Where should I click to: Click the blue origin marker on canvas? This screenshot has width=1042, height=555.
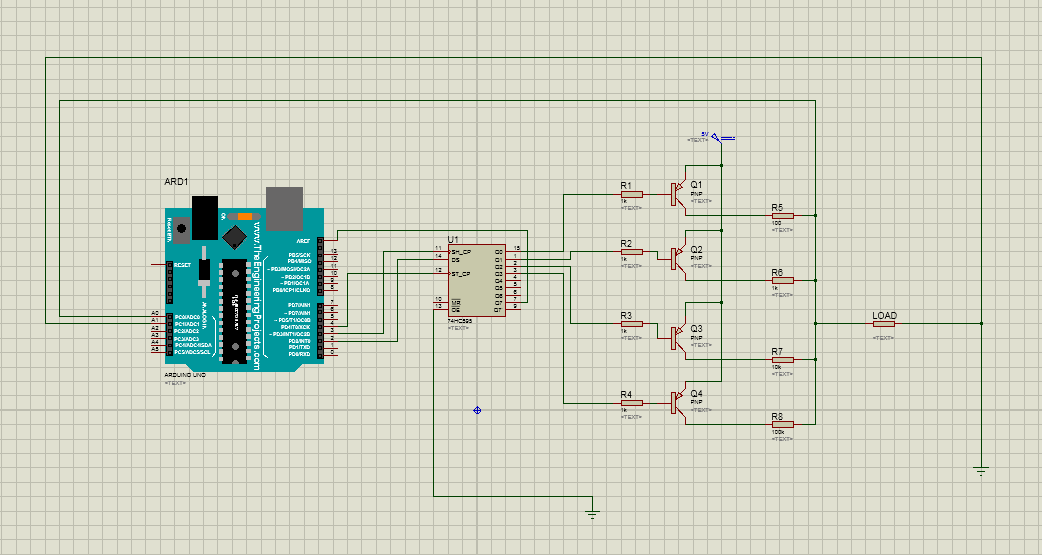click(477, 410)
